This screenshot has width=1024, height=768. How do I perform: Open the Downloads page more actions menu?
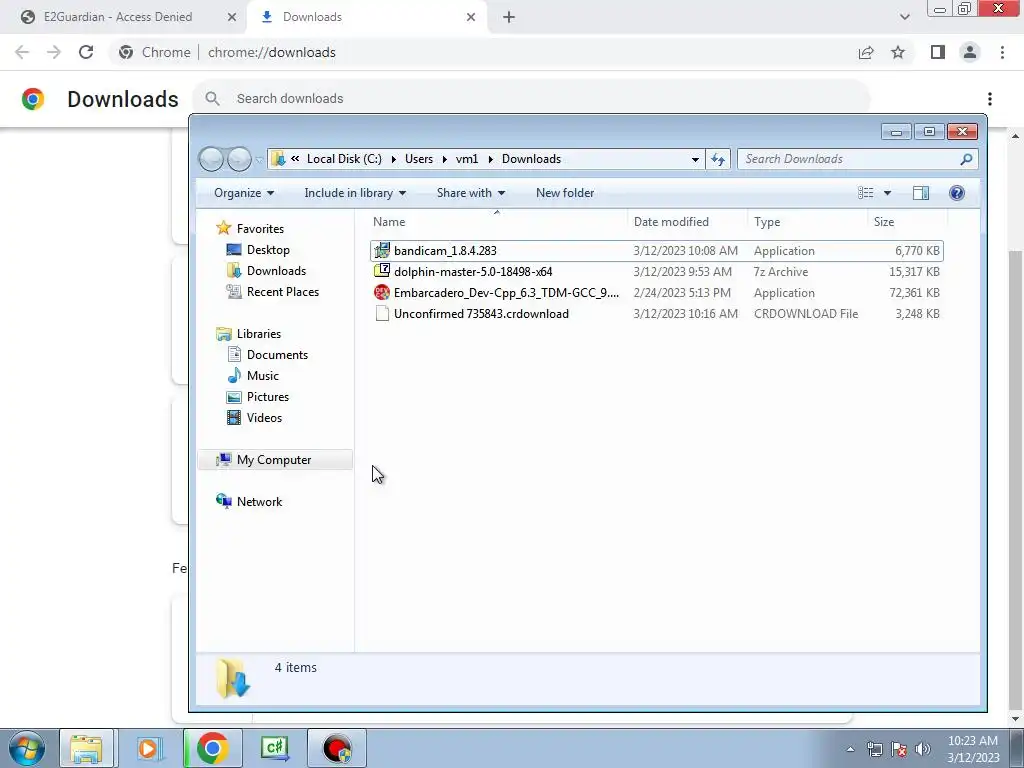click(990, 99)
